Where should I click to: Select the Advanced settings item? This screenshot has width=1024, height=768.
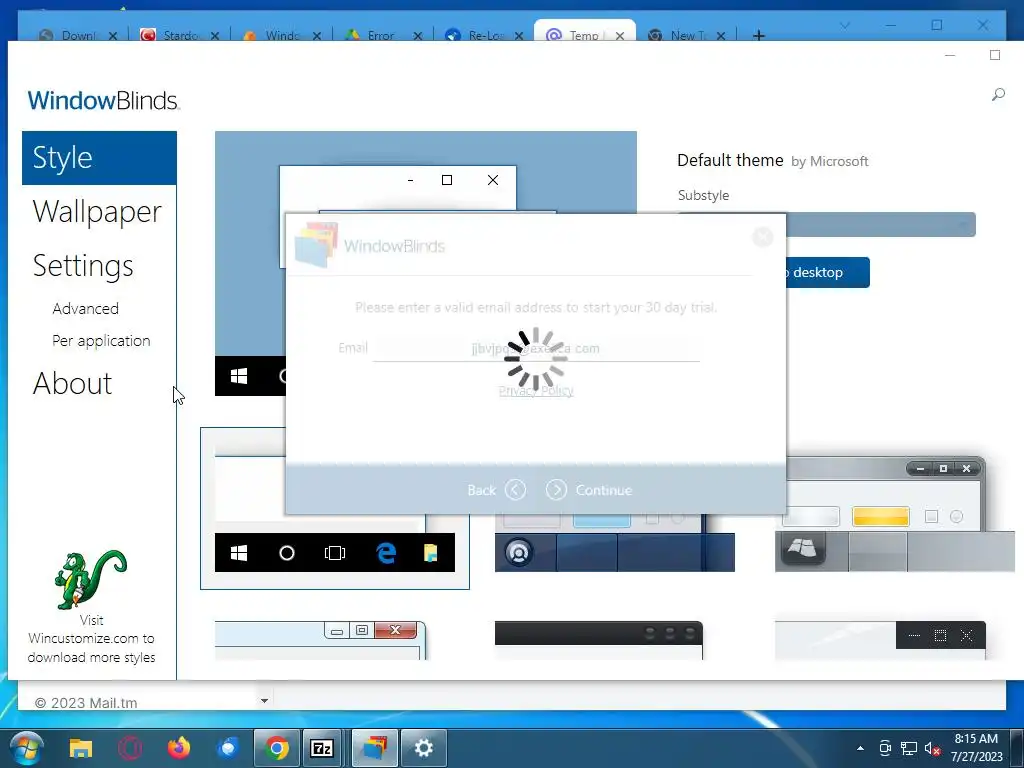point(86,308)
